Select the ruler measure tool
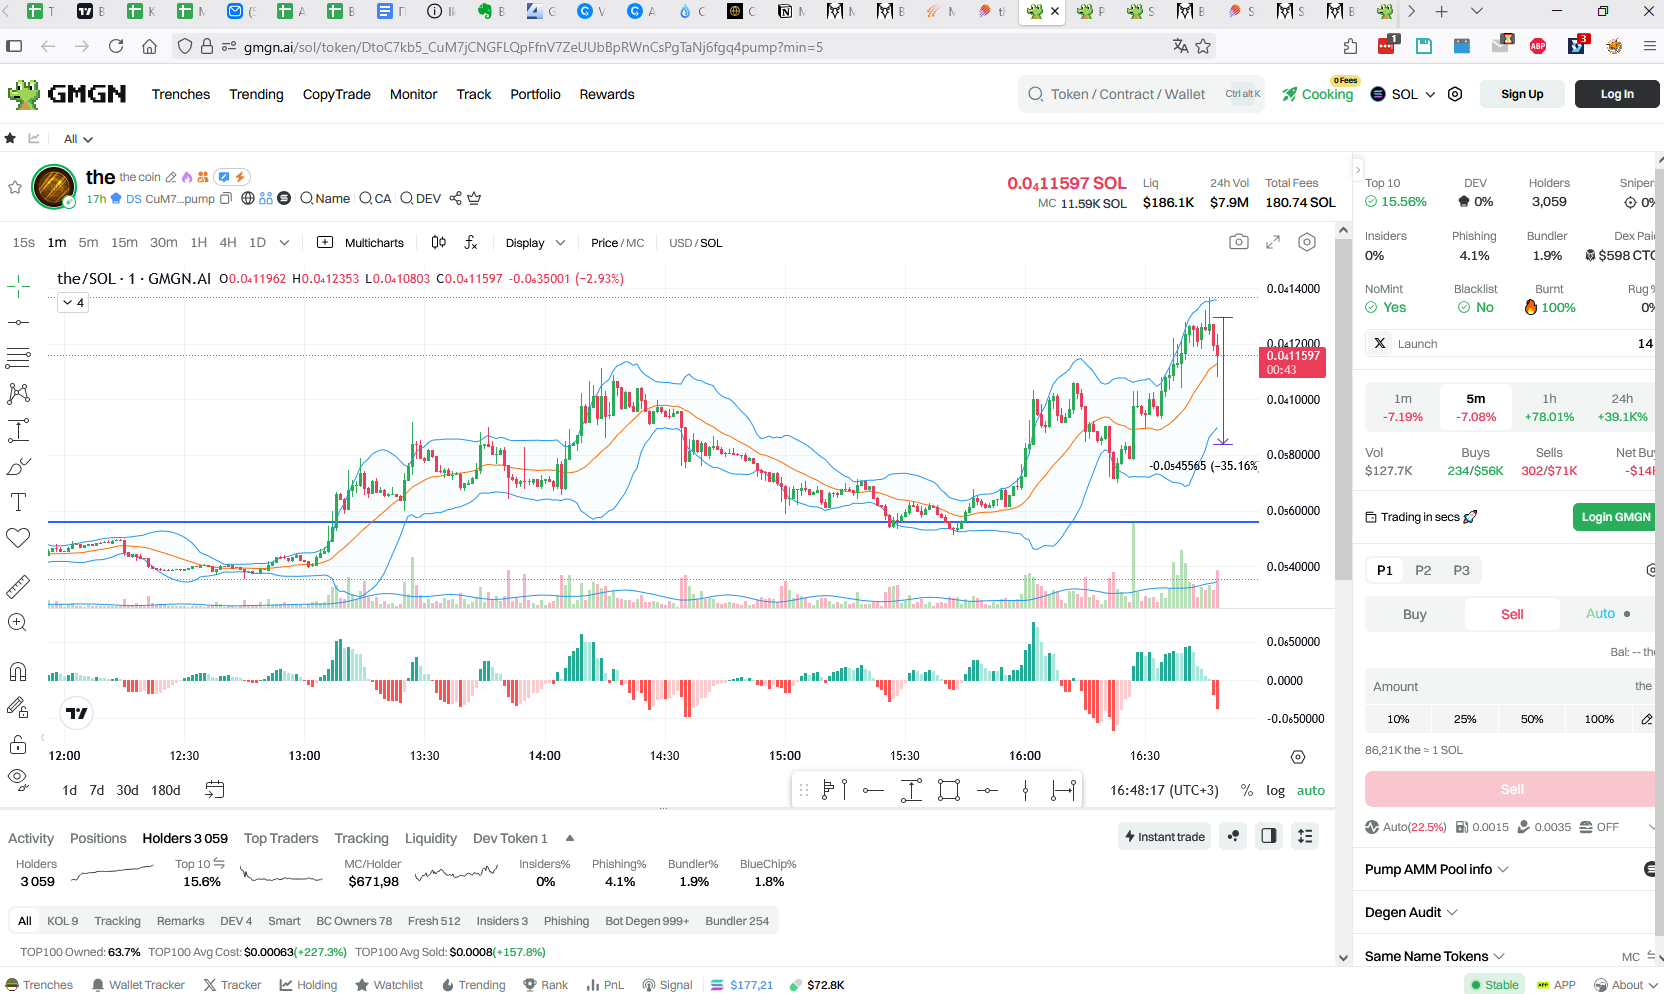 tap(18, 586)
